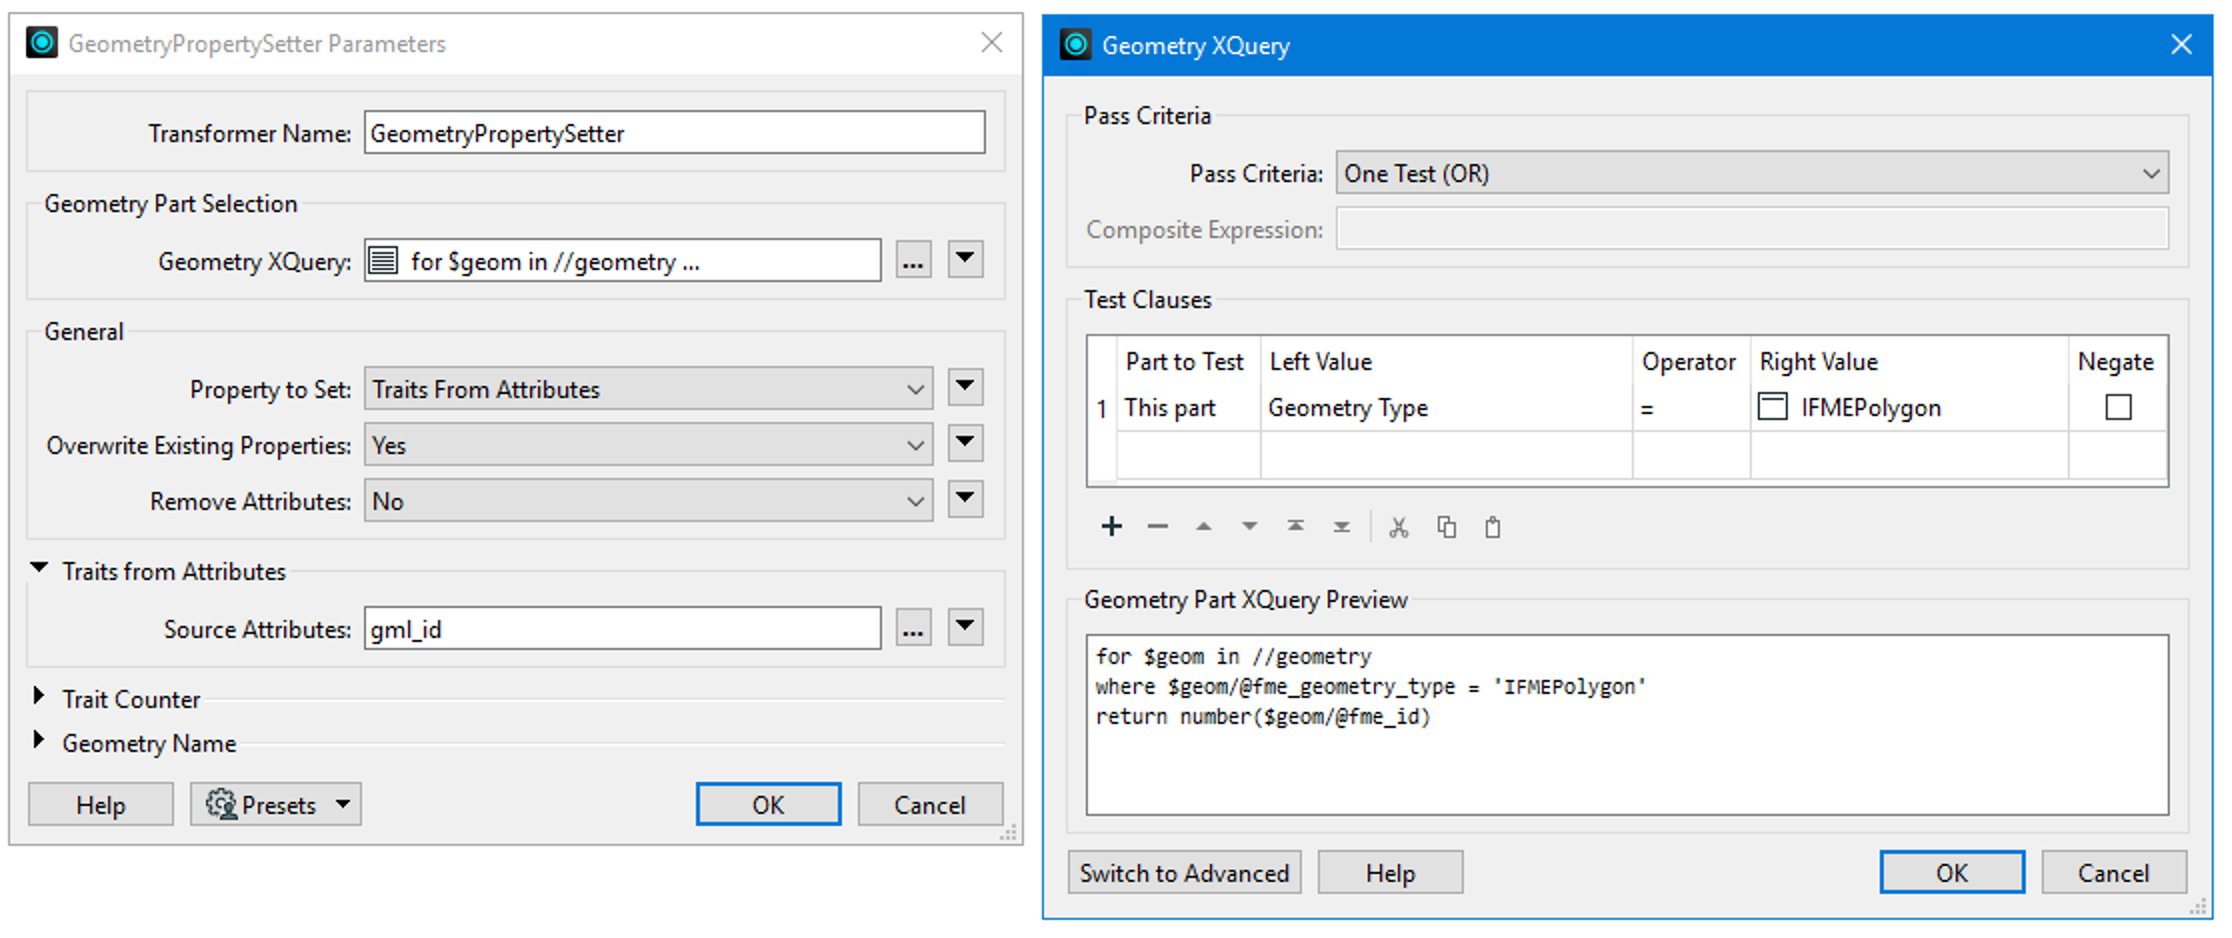Copy the selected test clause
The height and width of the screenshot is (938, 2232).
(1446, 527)
